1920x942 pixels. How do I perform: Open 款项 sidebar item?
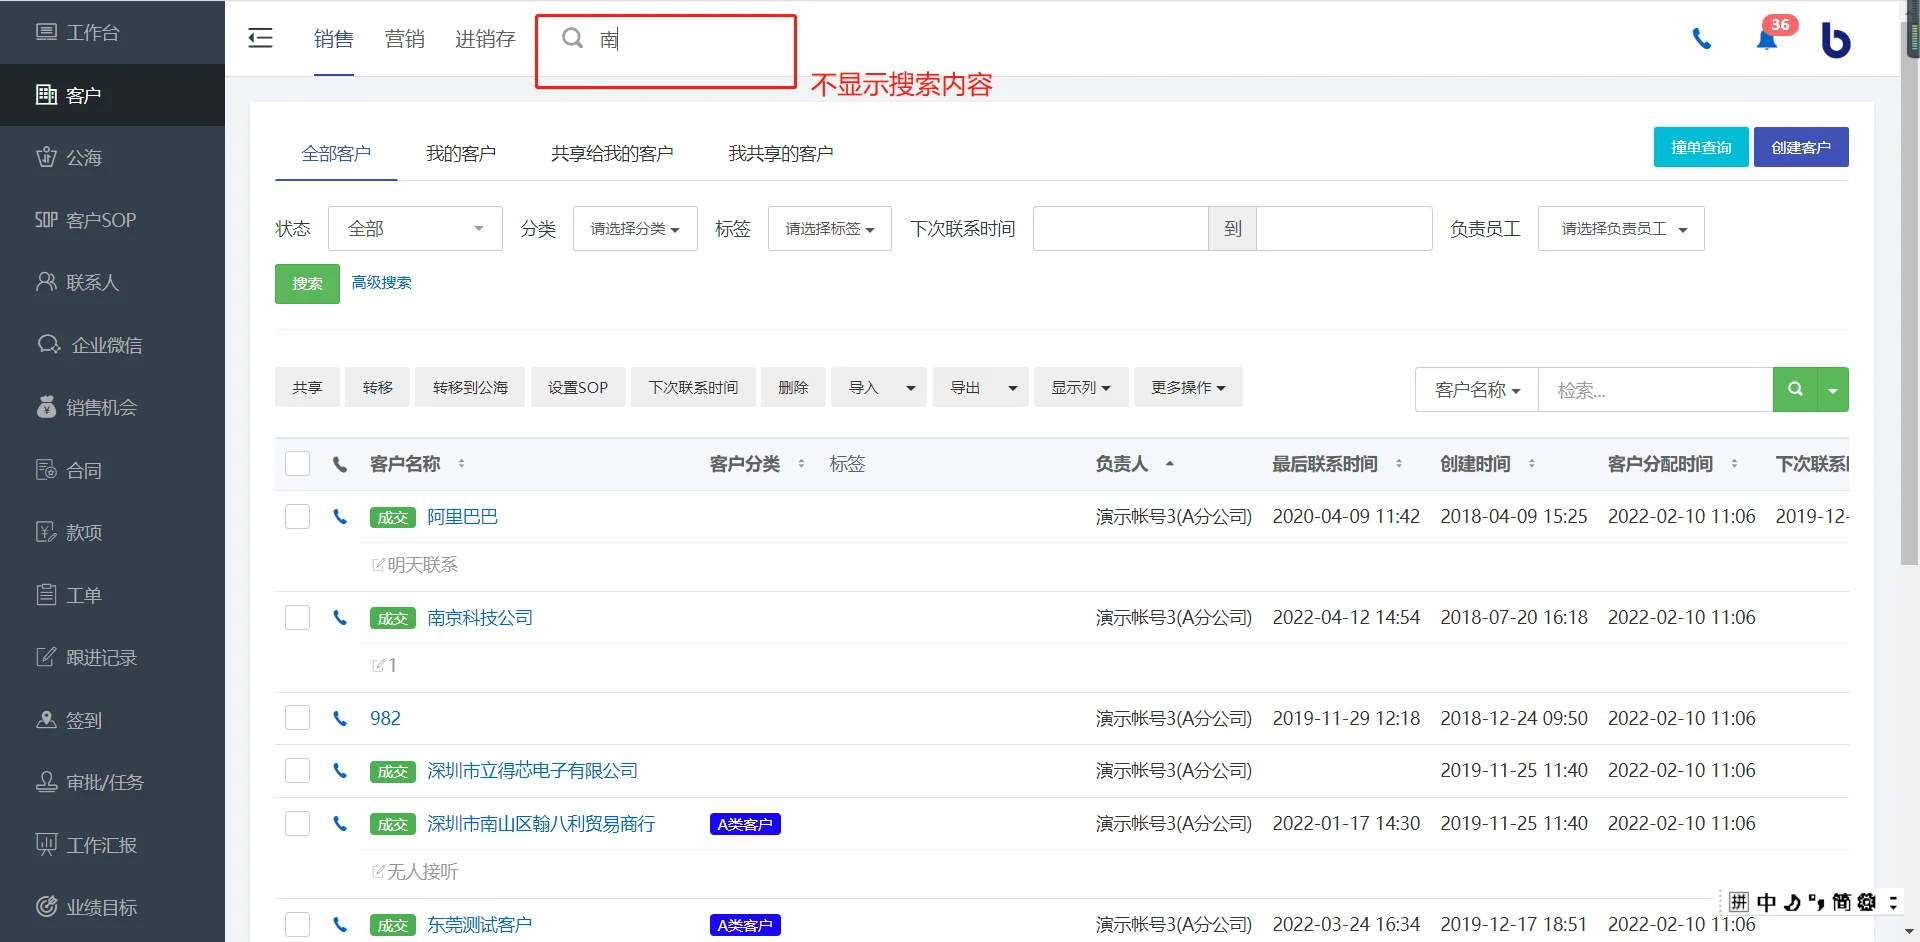(112, 532)
